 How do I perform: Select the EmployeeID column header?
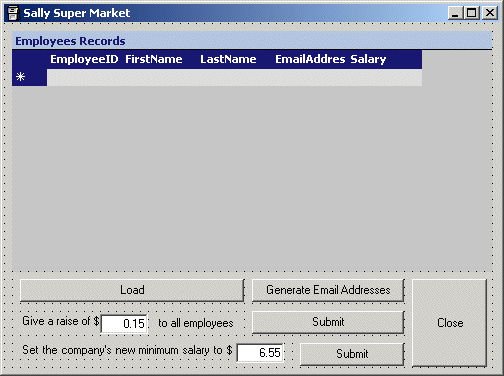coord(84,59)
